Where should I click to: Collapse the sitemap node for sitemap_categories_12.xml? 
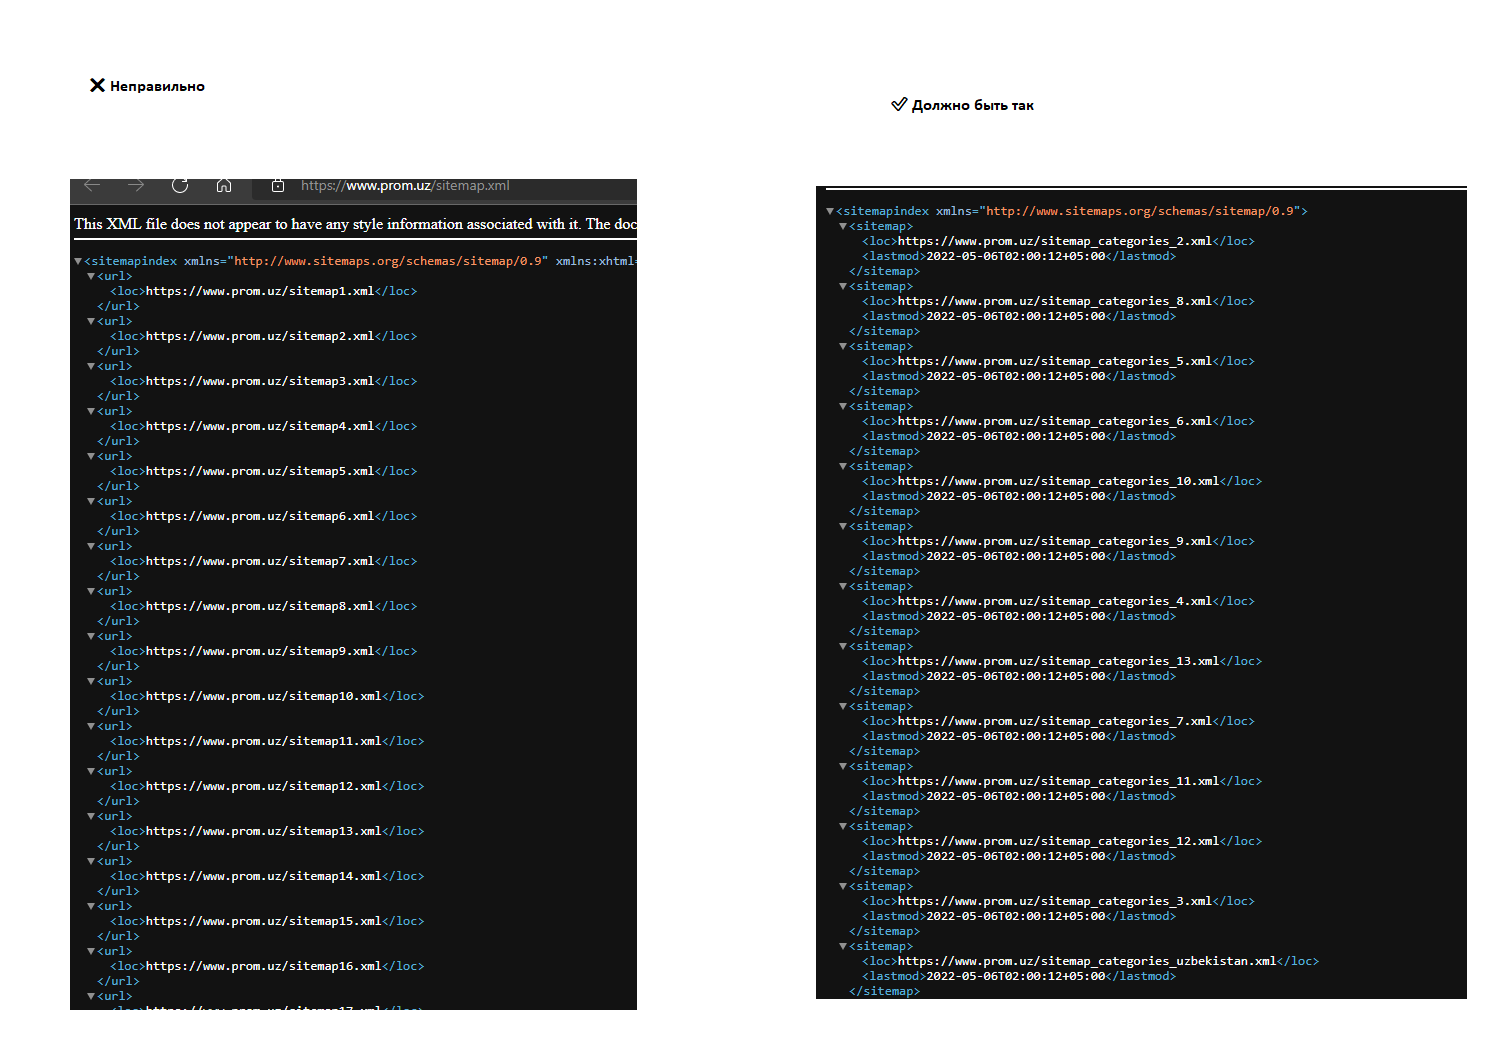[843, 826]
